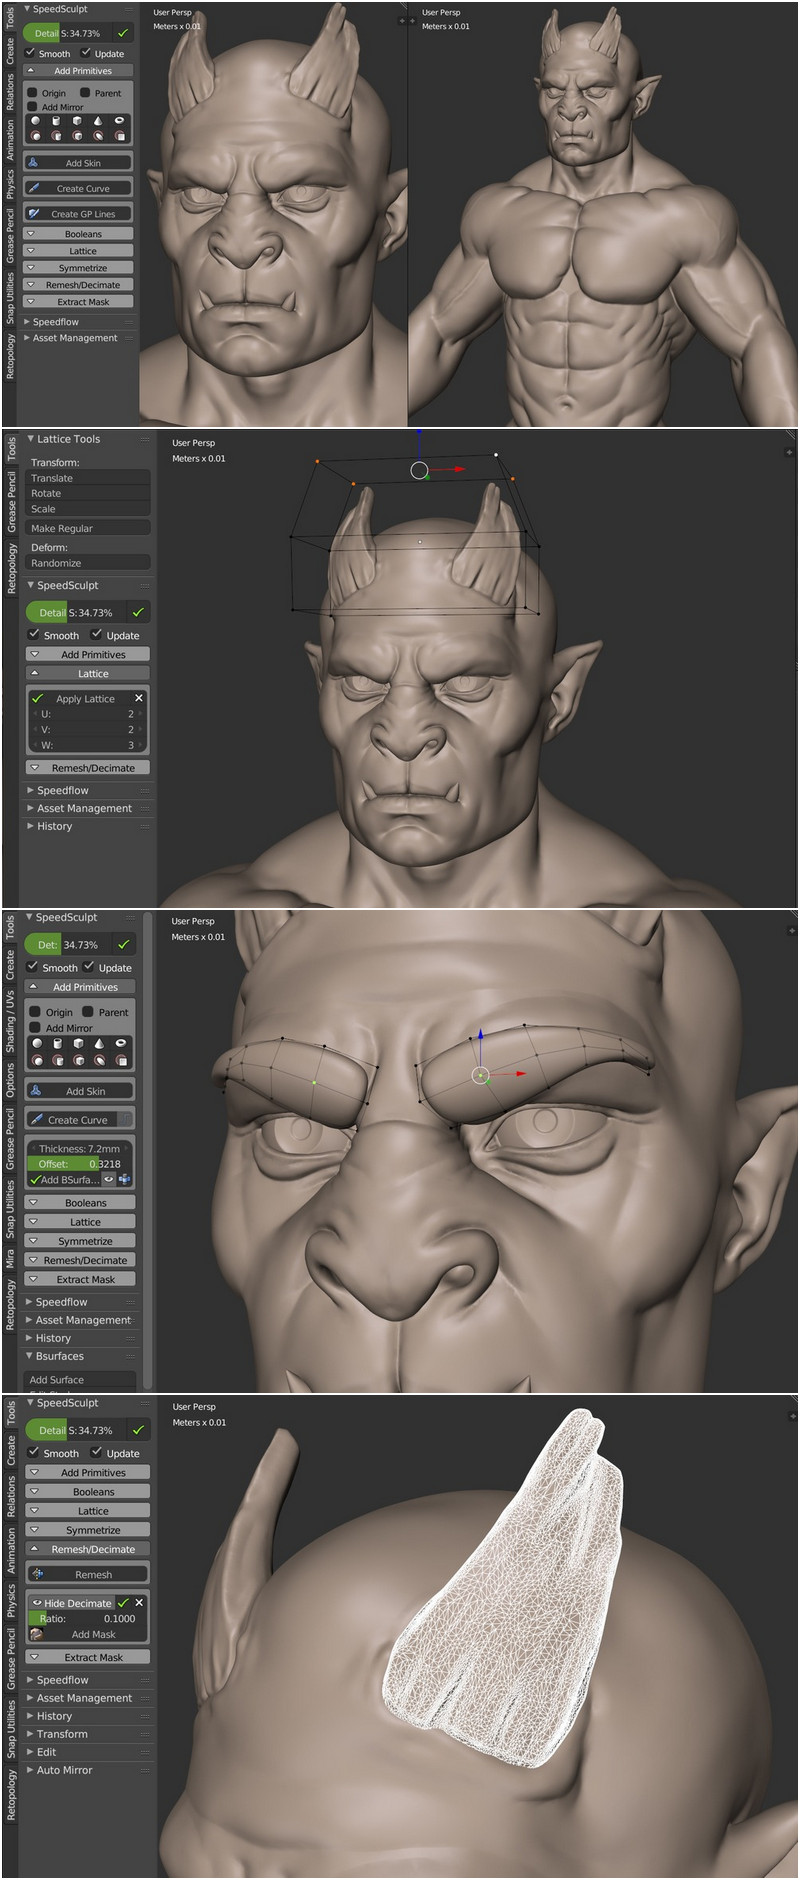Adjust Detail slider in the top screenshot
This screenshot has height=1880, width=800.
(67, 33)
